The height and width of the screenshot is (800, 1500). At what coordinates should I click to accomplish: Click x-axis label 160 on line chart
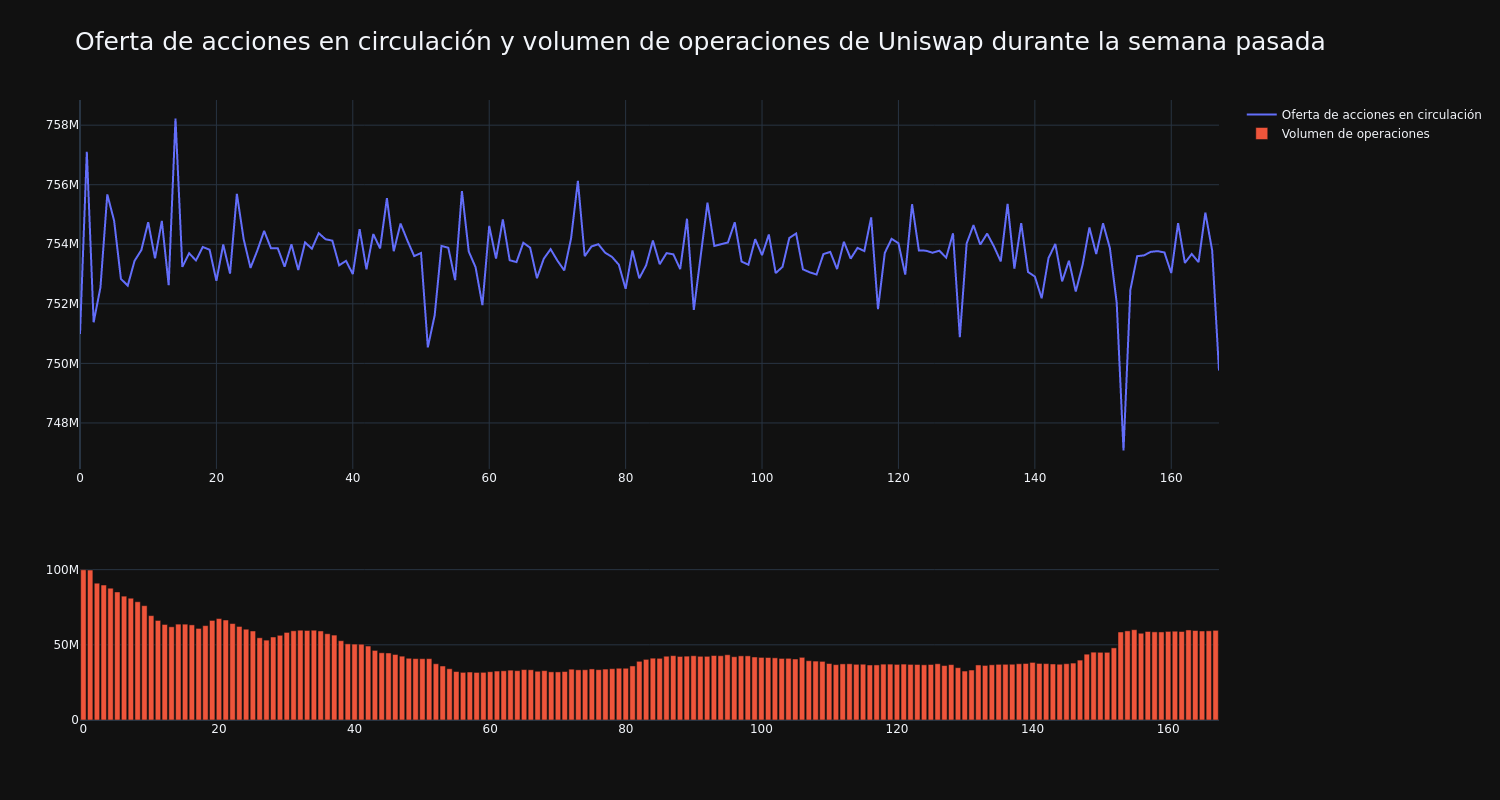[x=1171, y=478]
